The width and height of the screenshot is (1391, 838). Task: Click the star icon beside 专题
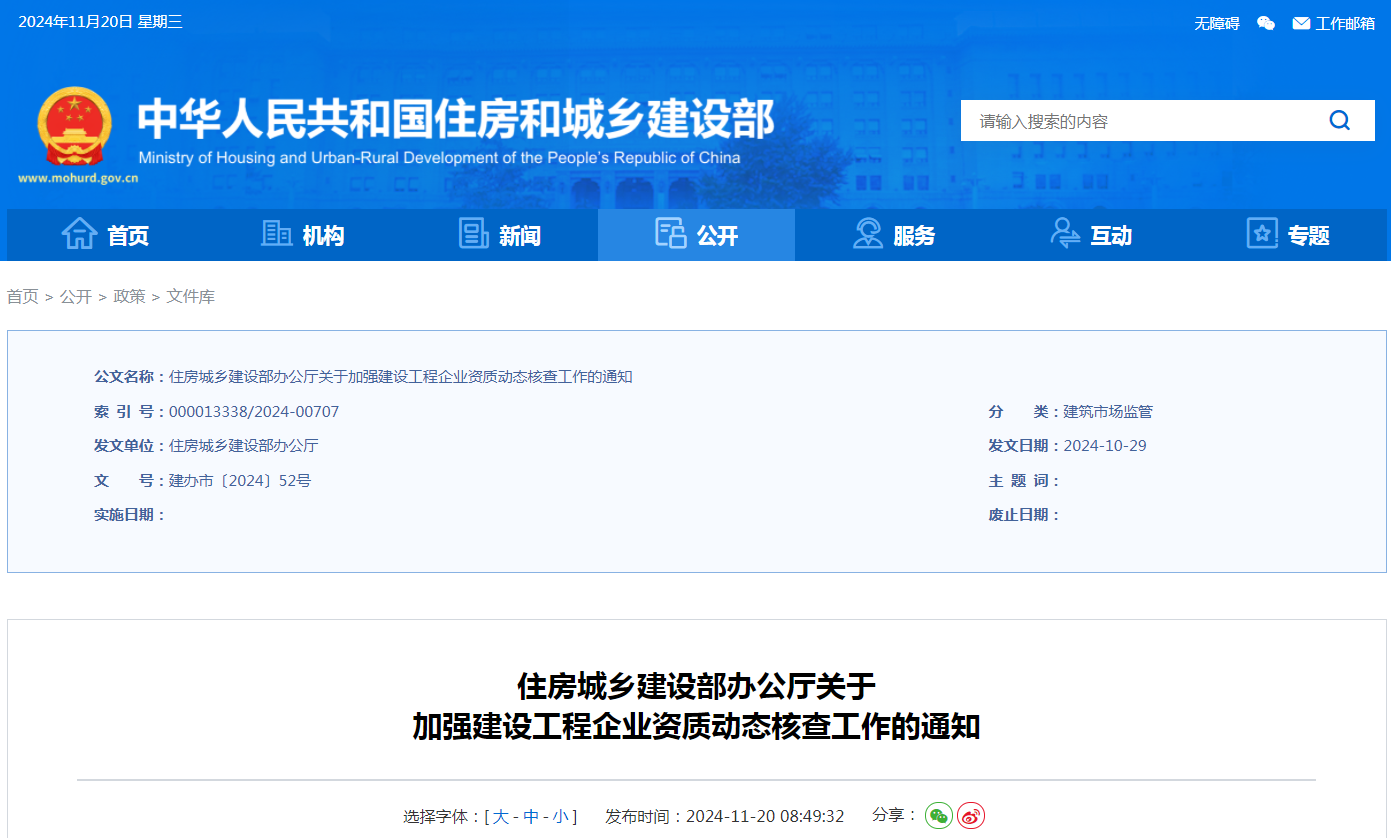click(1261, 233)
